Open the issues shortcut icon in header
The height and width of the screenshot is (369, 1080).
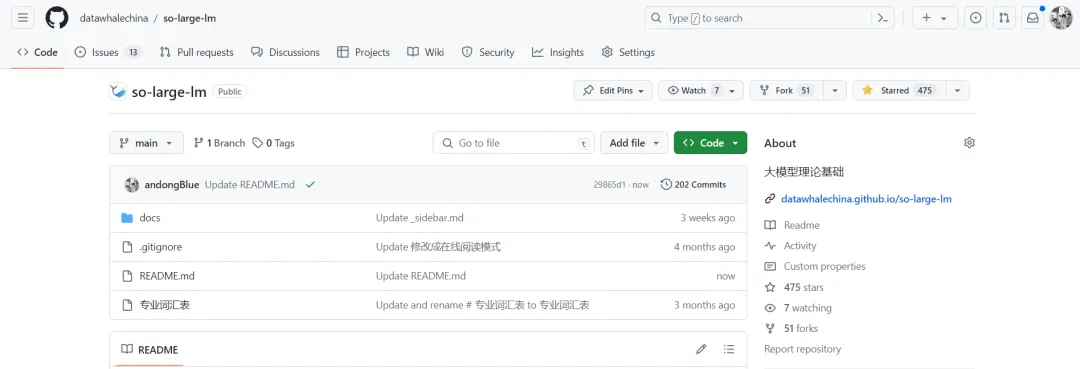(975, 19)
